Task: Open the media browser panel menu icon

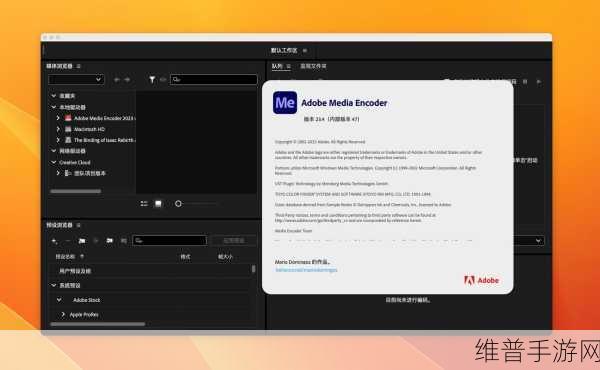Action: point(78,66)
